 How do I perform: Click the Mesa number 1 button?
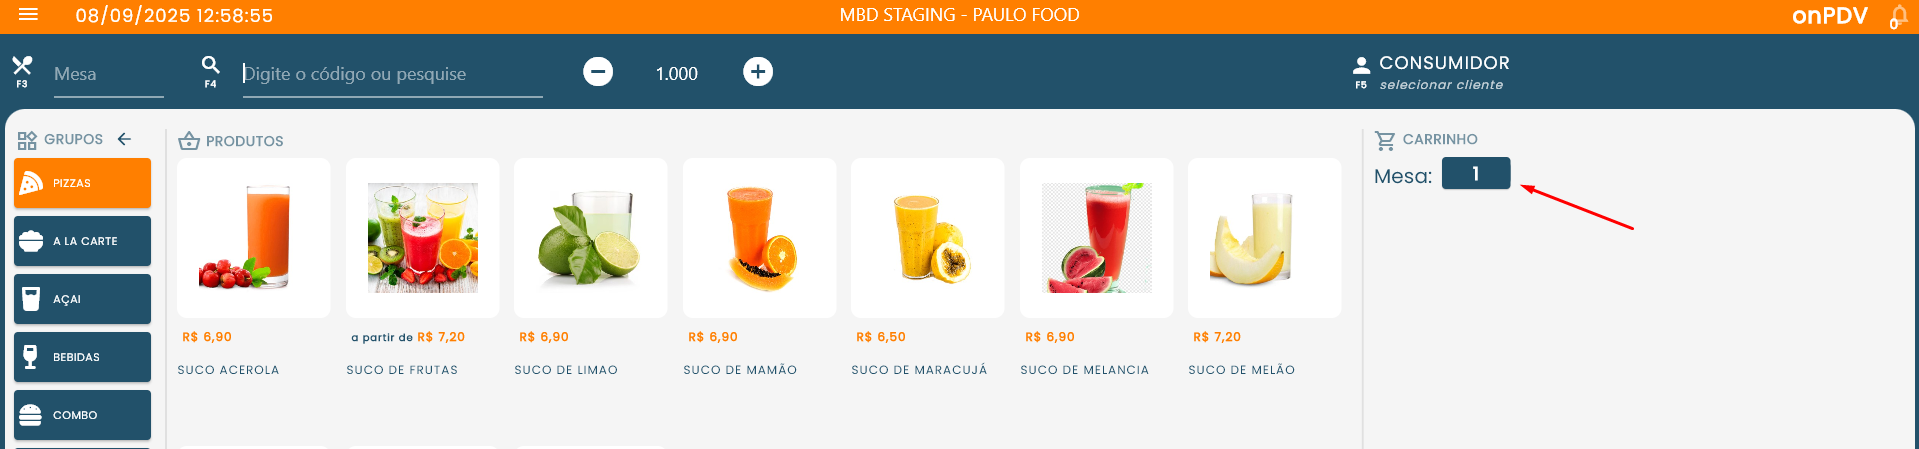click(1475, 174)
